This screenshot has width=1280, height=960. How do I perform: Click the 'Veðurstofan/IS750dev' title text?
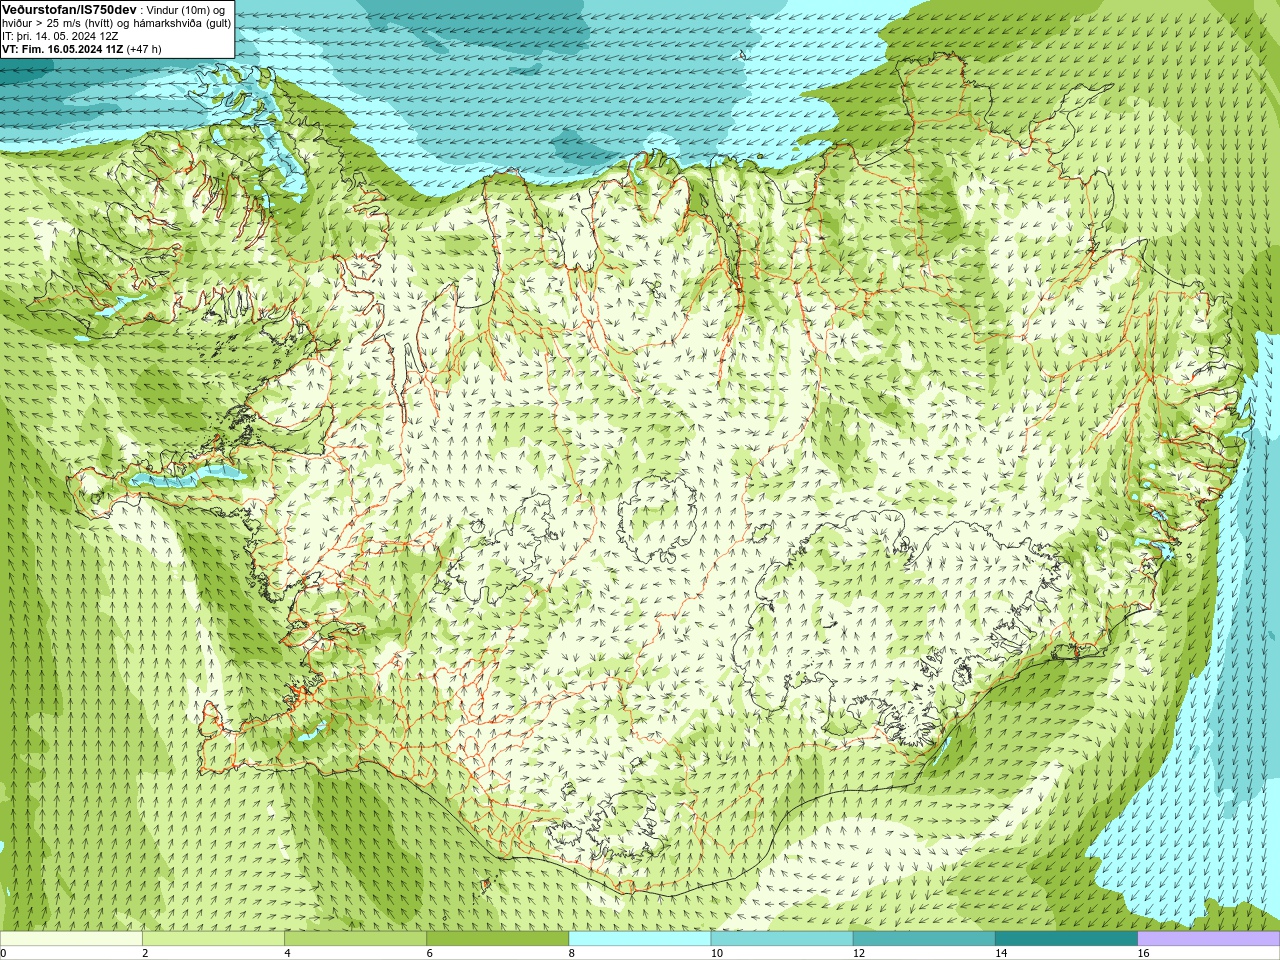[69, 9]
